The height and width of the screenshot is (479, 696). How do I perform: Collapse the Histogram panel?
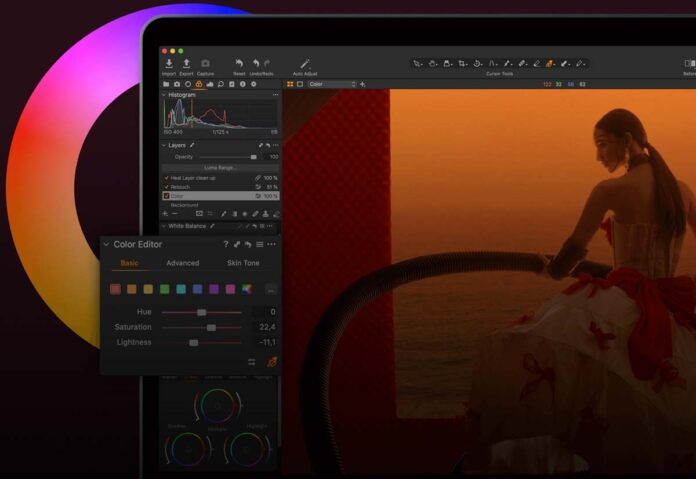(x=164, y=95)
